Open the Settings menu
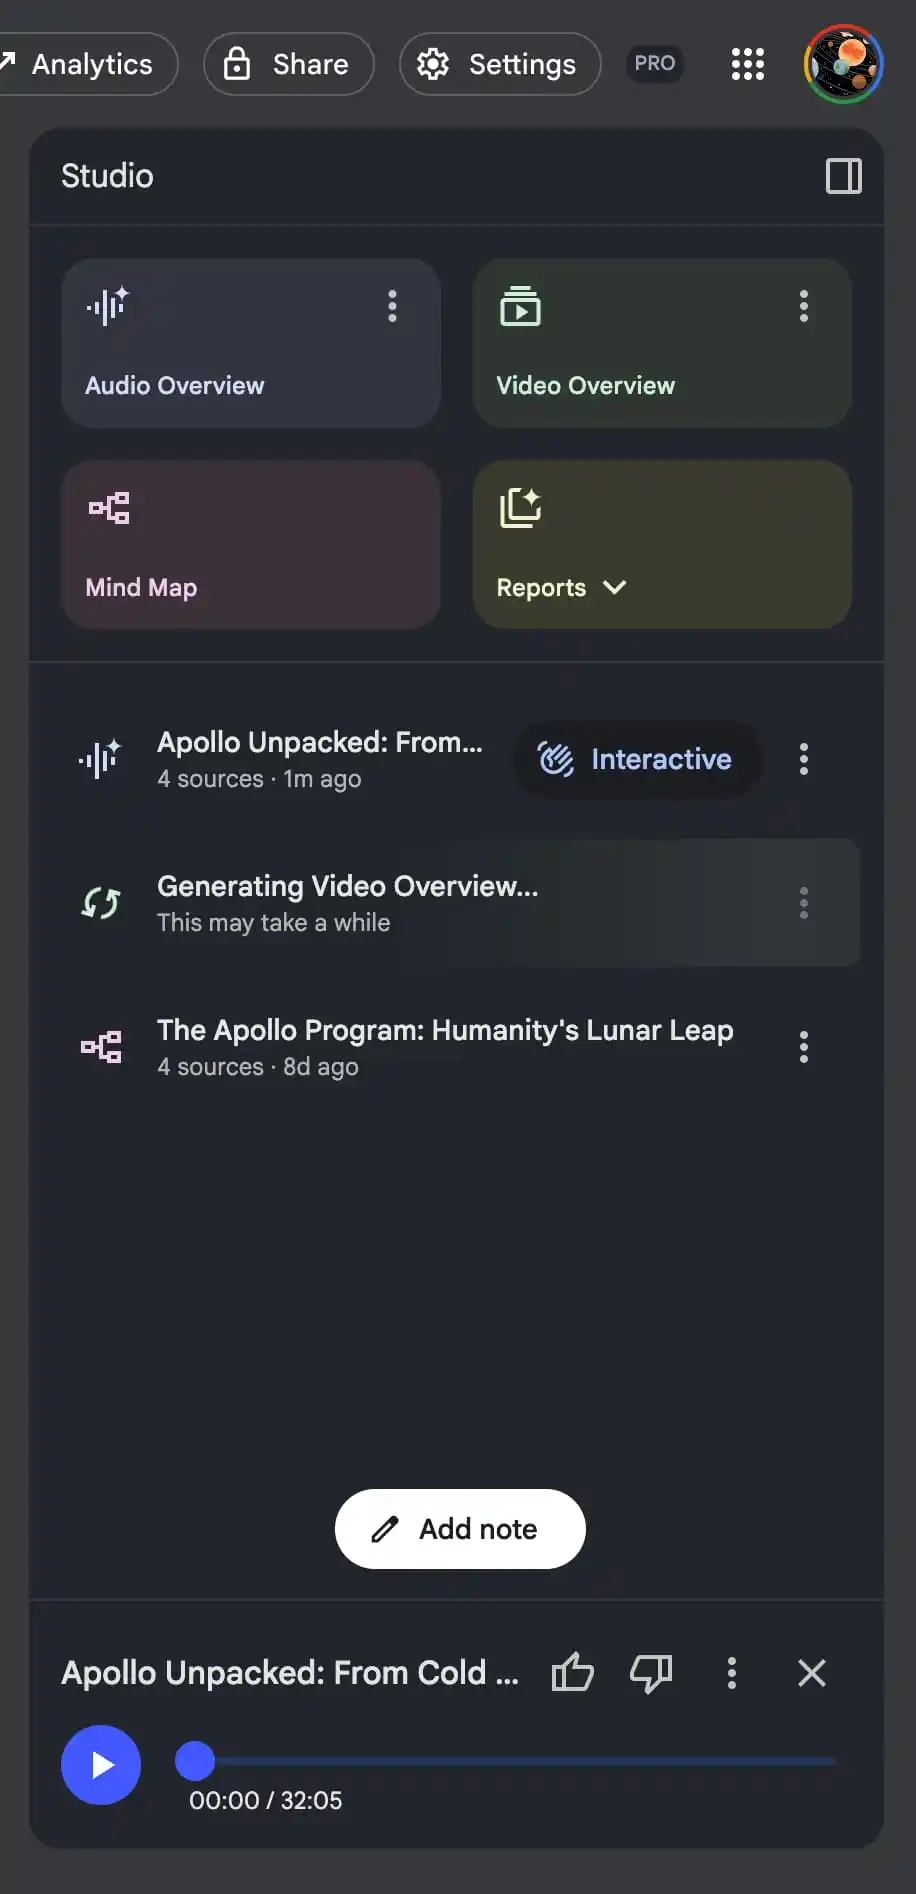This screenshot has width=916, height=1894. pyautogui.click(x=500, y=64)
